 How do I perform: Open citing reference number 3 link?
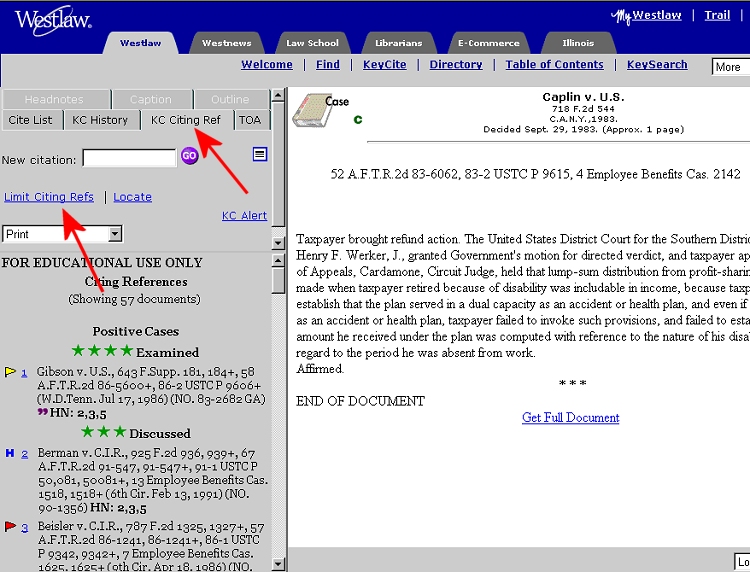(24, 528)
